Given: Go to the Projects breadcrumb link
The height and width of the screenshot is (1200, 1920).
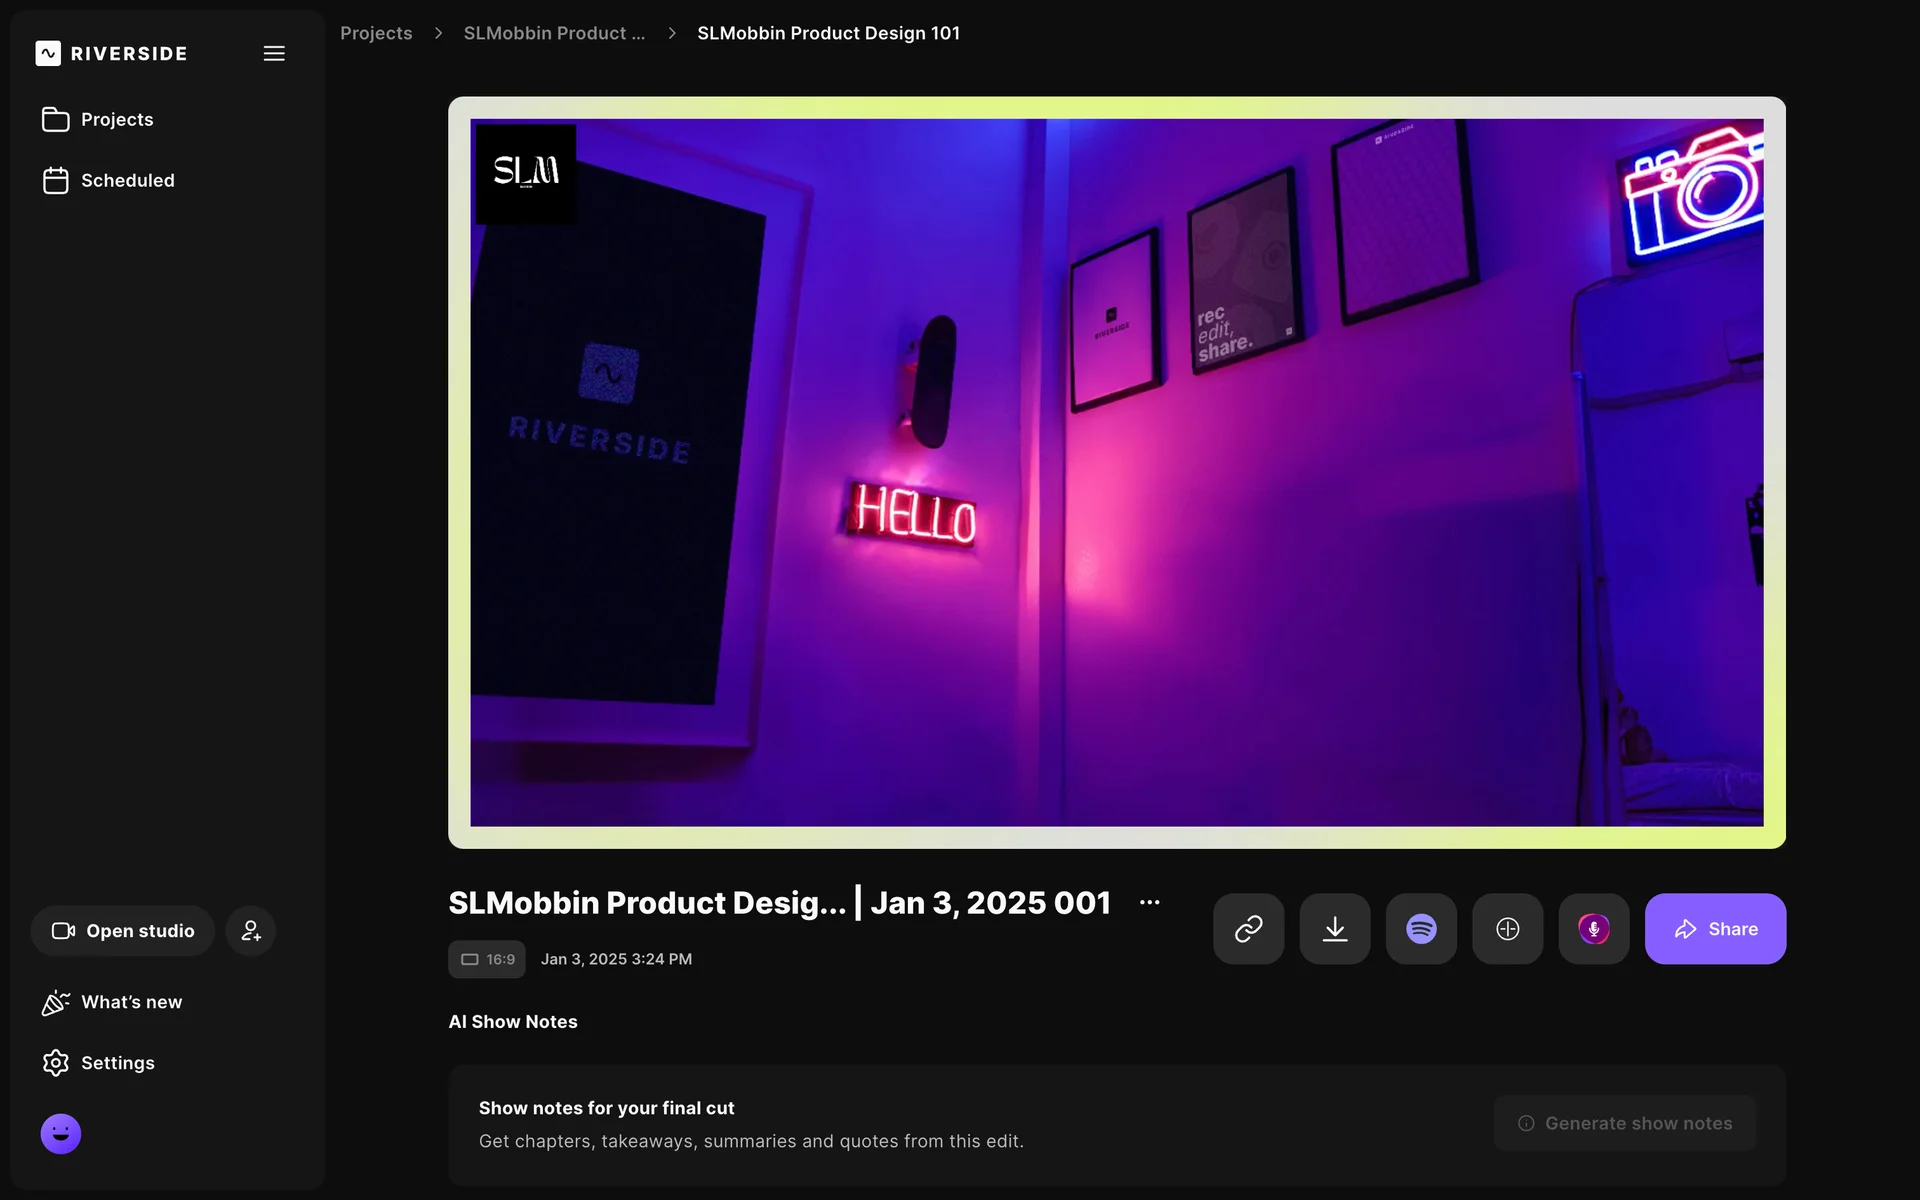Looking at the screenshot, I should 376,33.
